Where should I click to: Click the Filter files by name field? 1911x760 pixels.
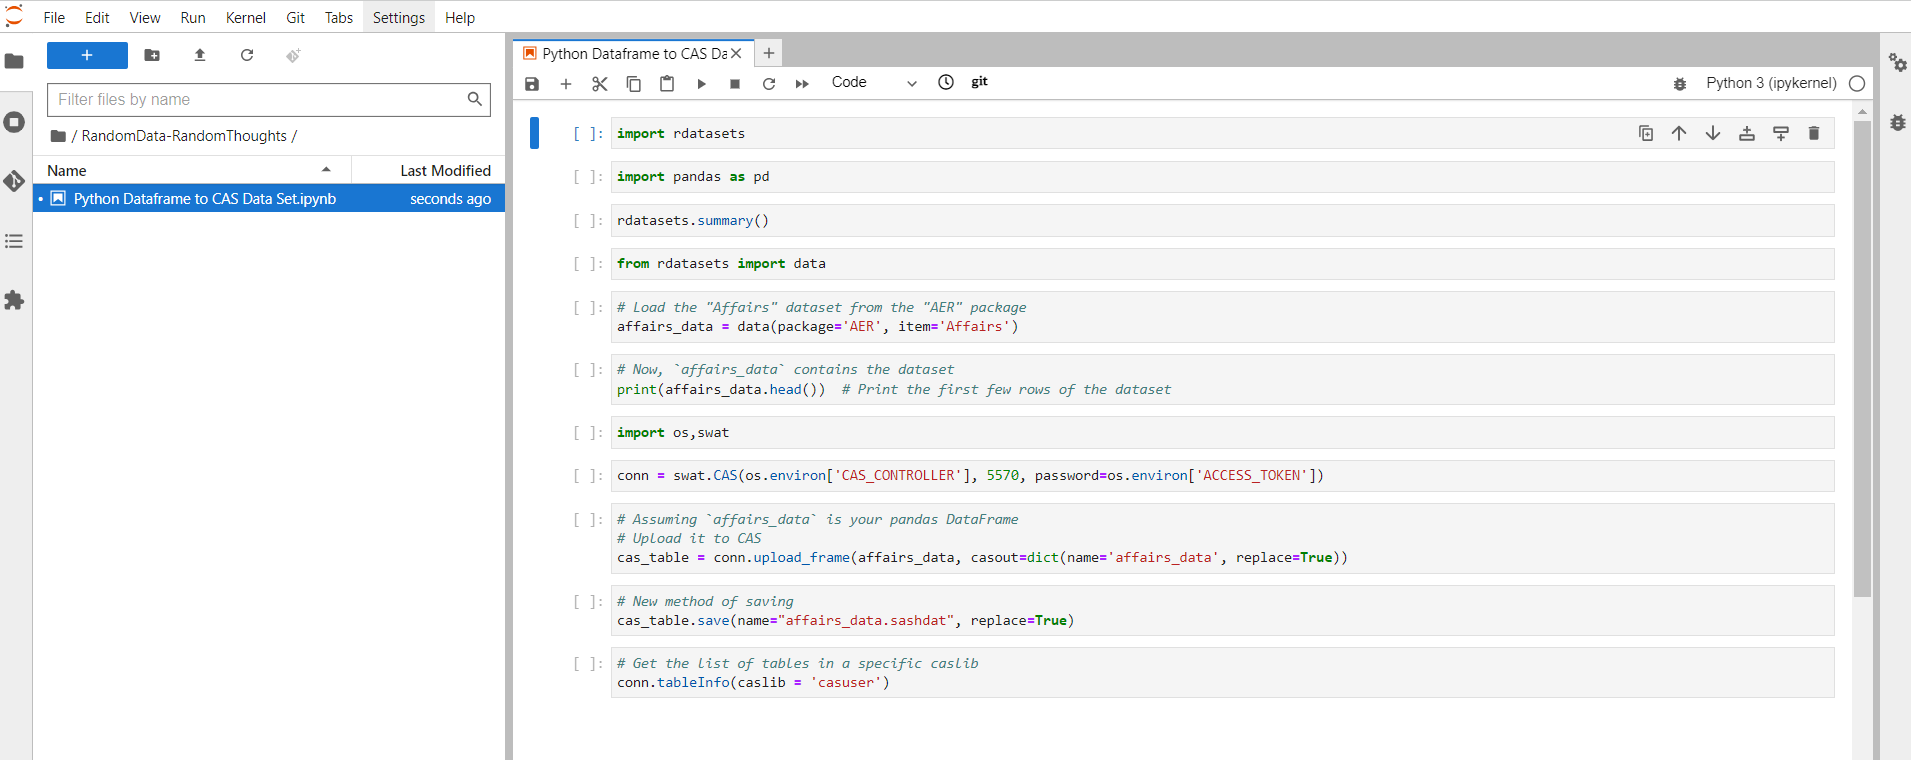point(258,99)
